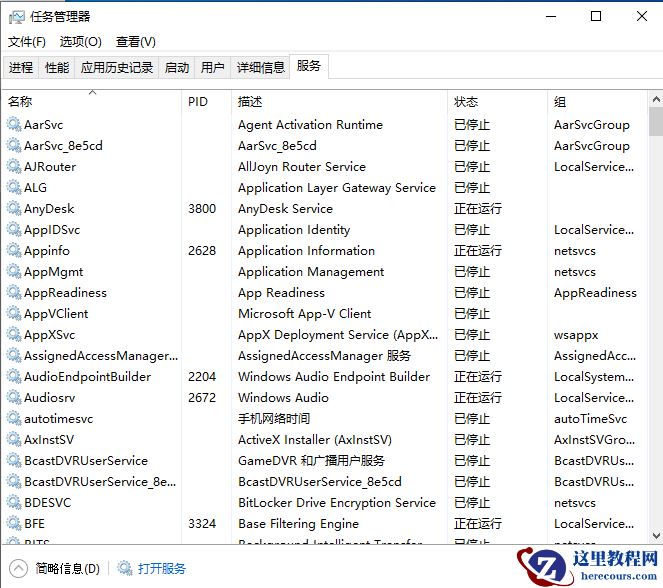Collapse to brief info with the arrow icon
Viewport: 663px width, 588px height.
[x=18, y=569]
